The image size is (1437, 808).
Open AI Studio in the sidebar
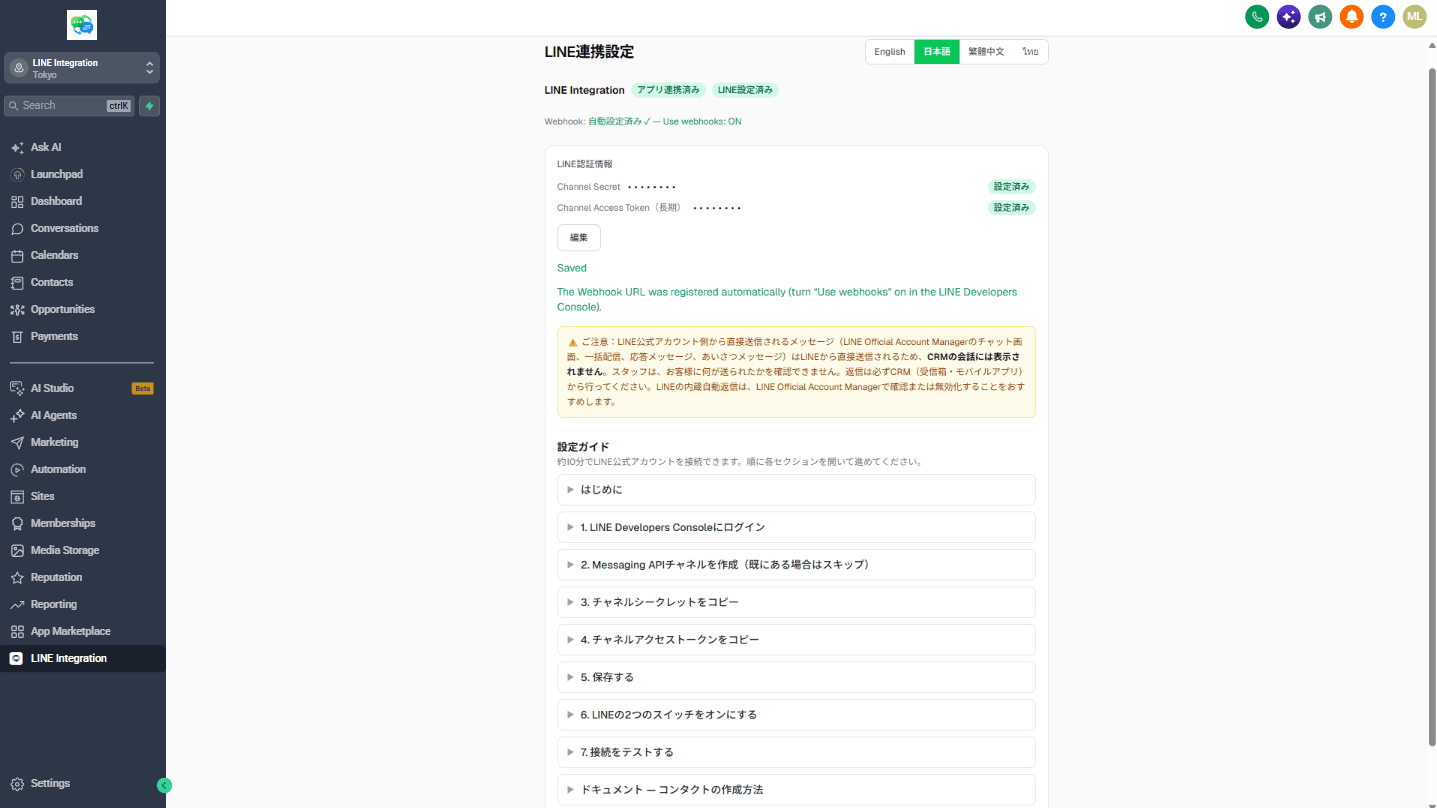pos(82,388)
